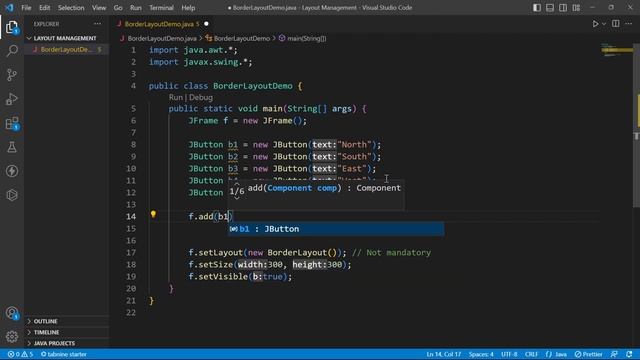Click the Ln 14, Col 17 status entry

click(444, 354)
